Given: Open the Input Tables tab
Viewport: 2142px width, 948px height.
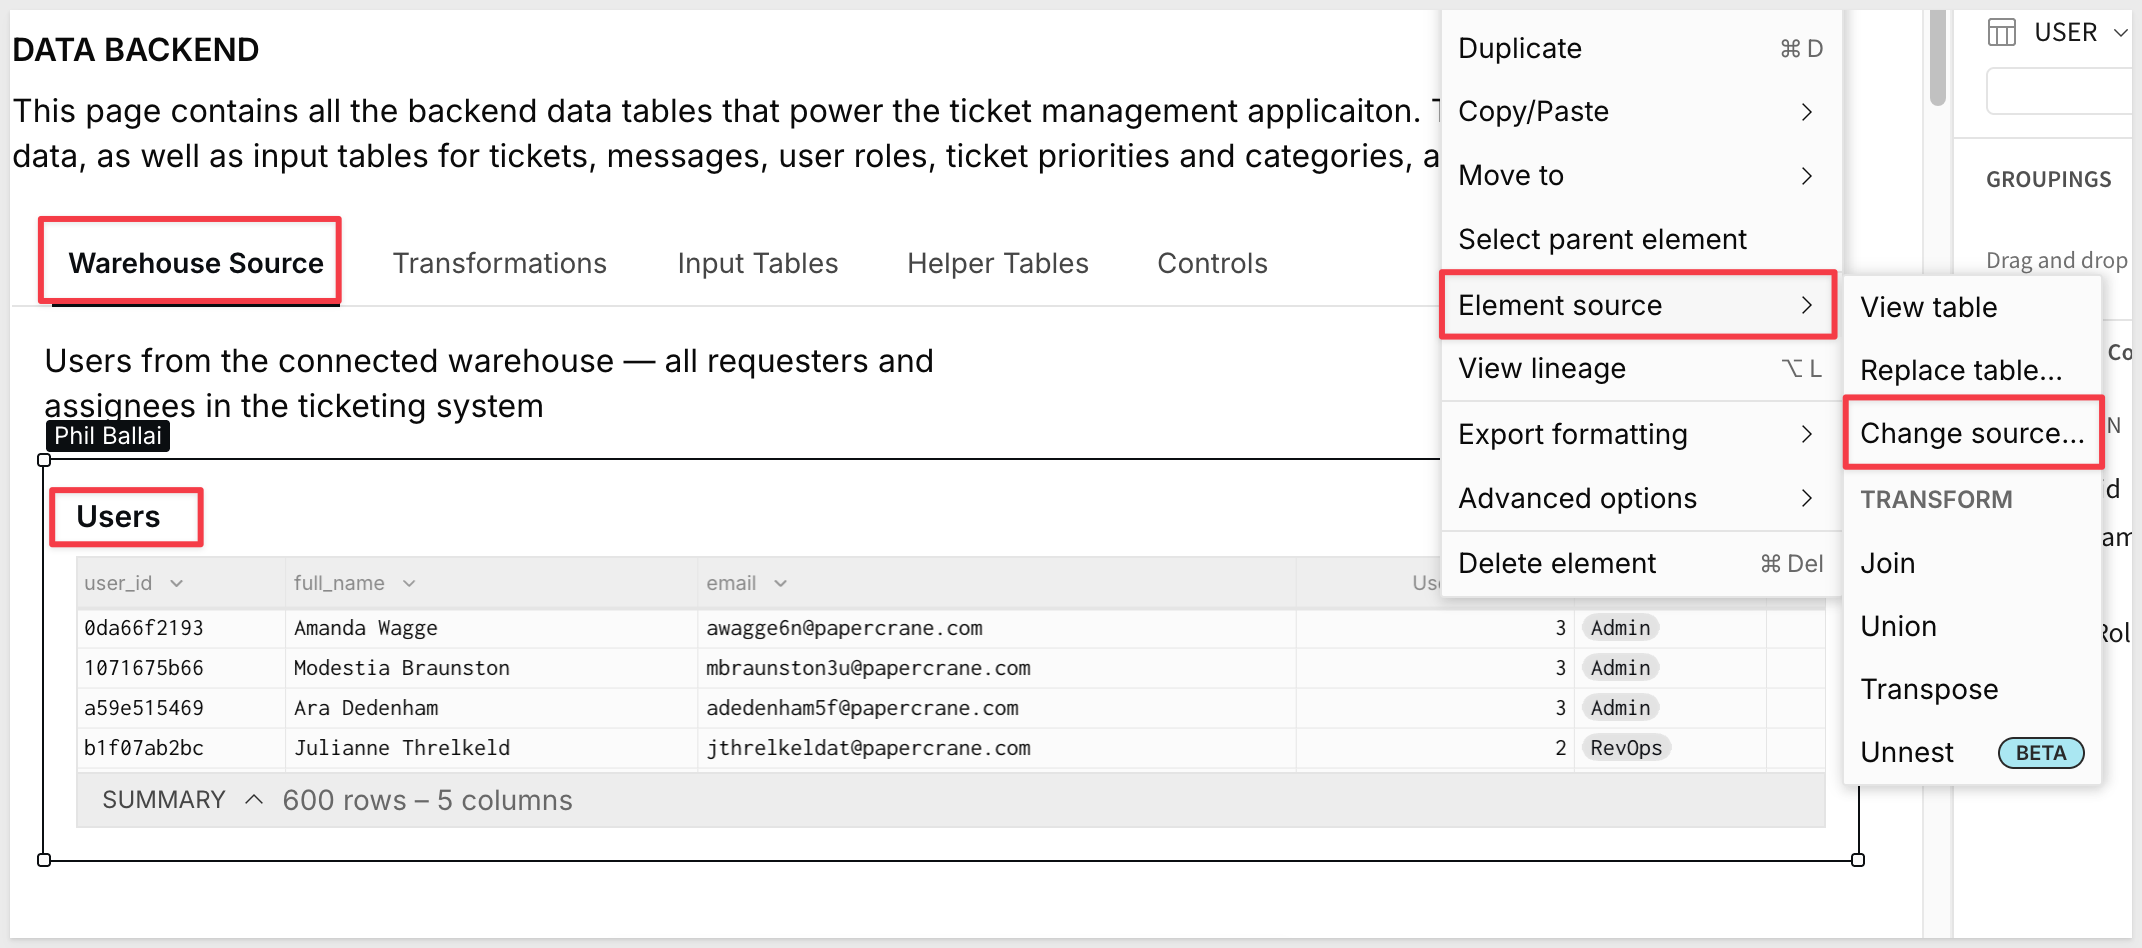Looking at the screenshot, I should pyautogui.click(x=758, y=263).
